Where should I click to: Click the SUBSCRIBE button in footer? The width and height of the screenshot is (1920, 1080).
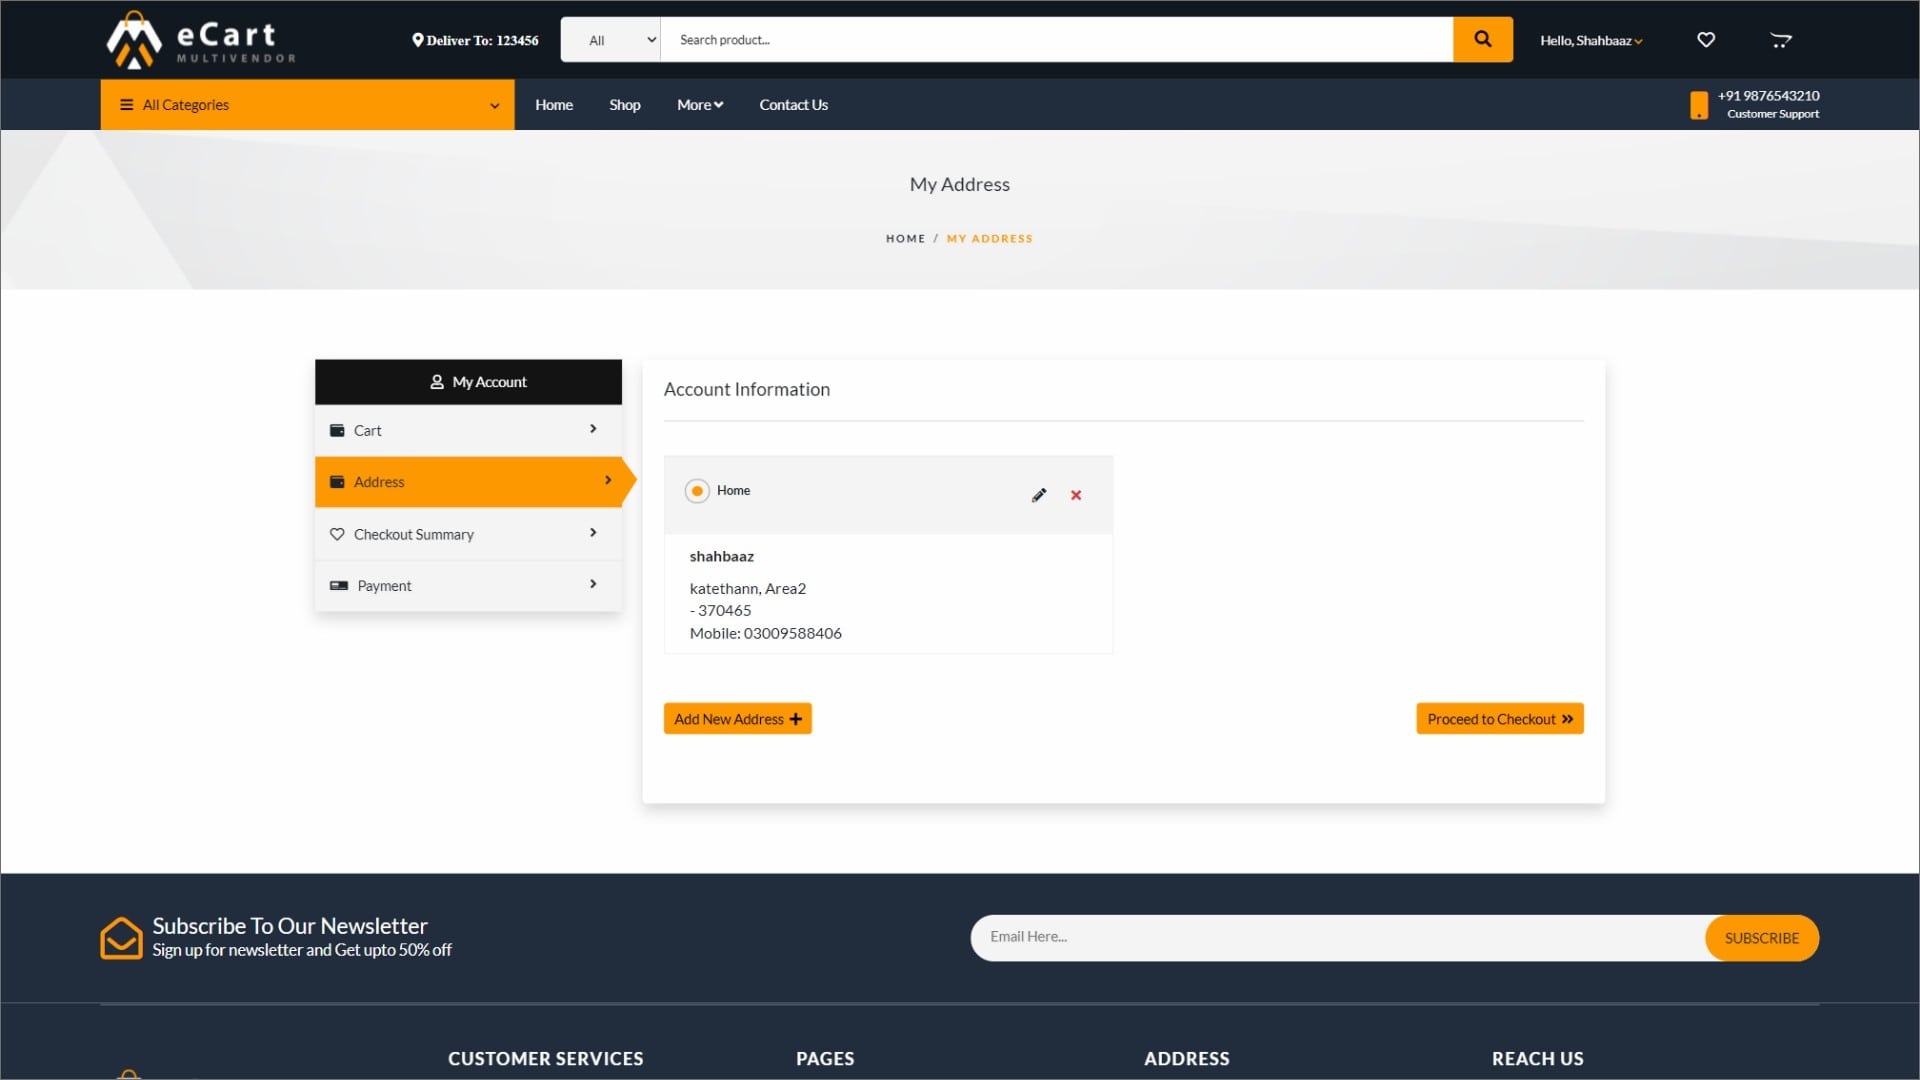[x=1762, y=938]
